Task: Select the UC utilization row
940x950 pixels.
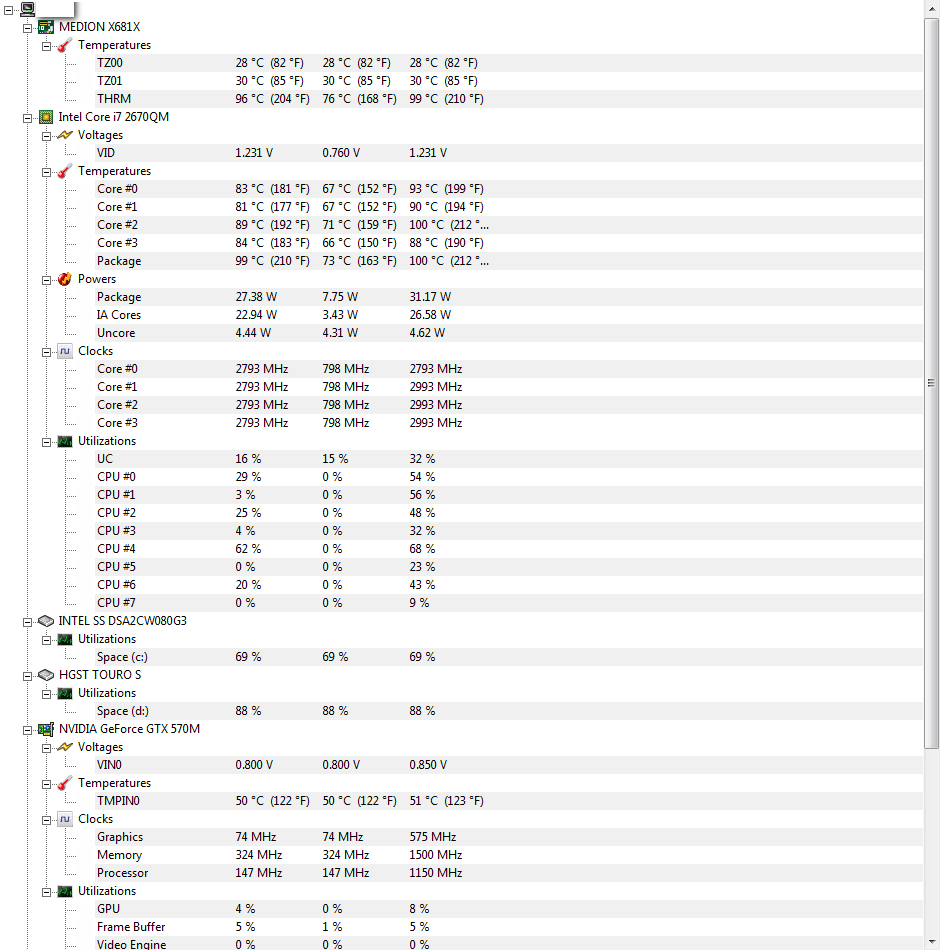Action: coord(509,459)
